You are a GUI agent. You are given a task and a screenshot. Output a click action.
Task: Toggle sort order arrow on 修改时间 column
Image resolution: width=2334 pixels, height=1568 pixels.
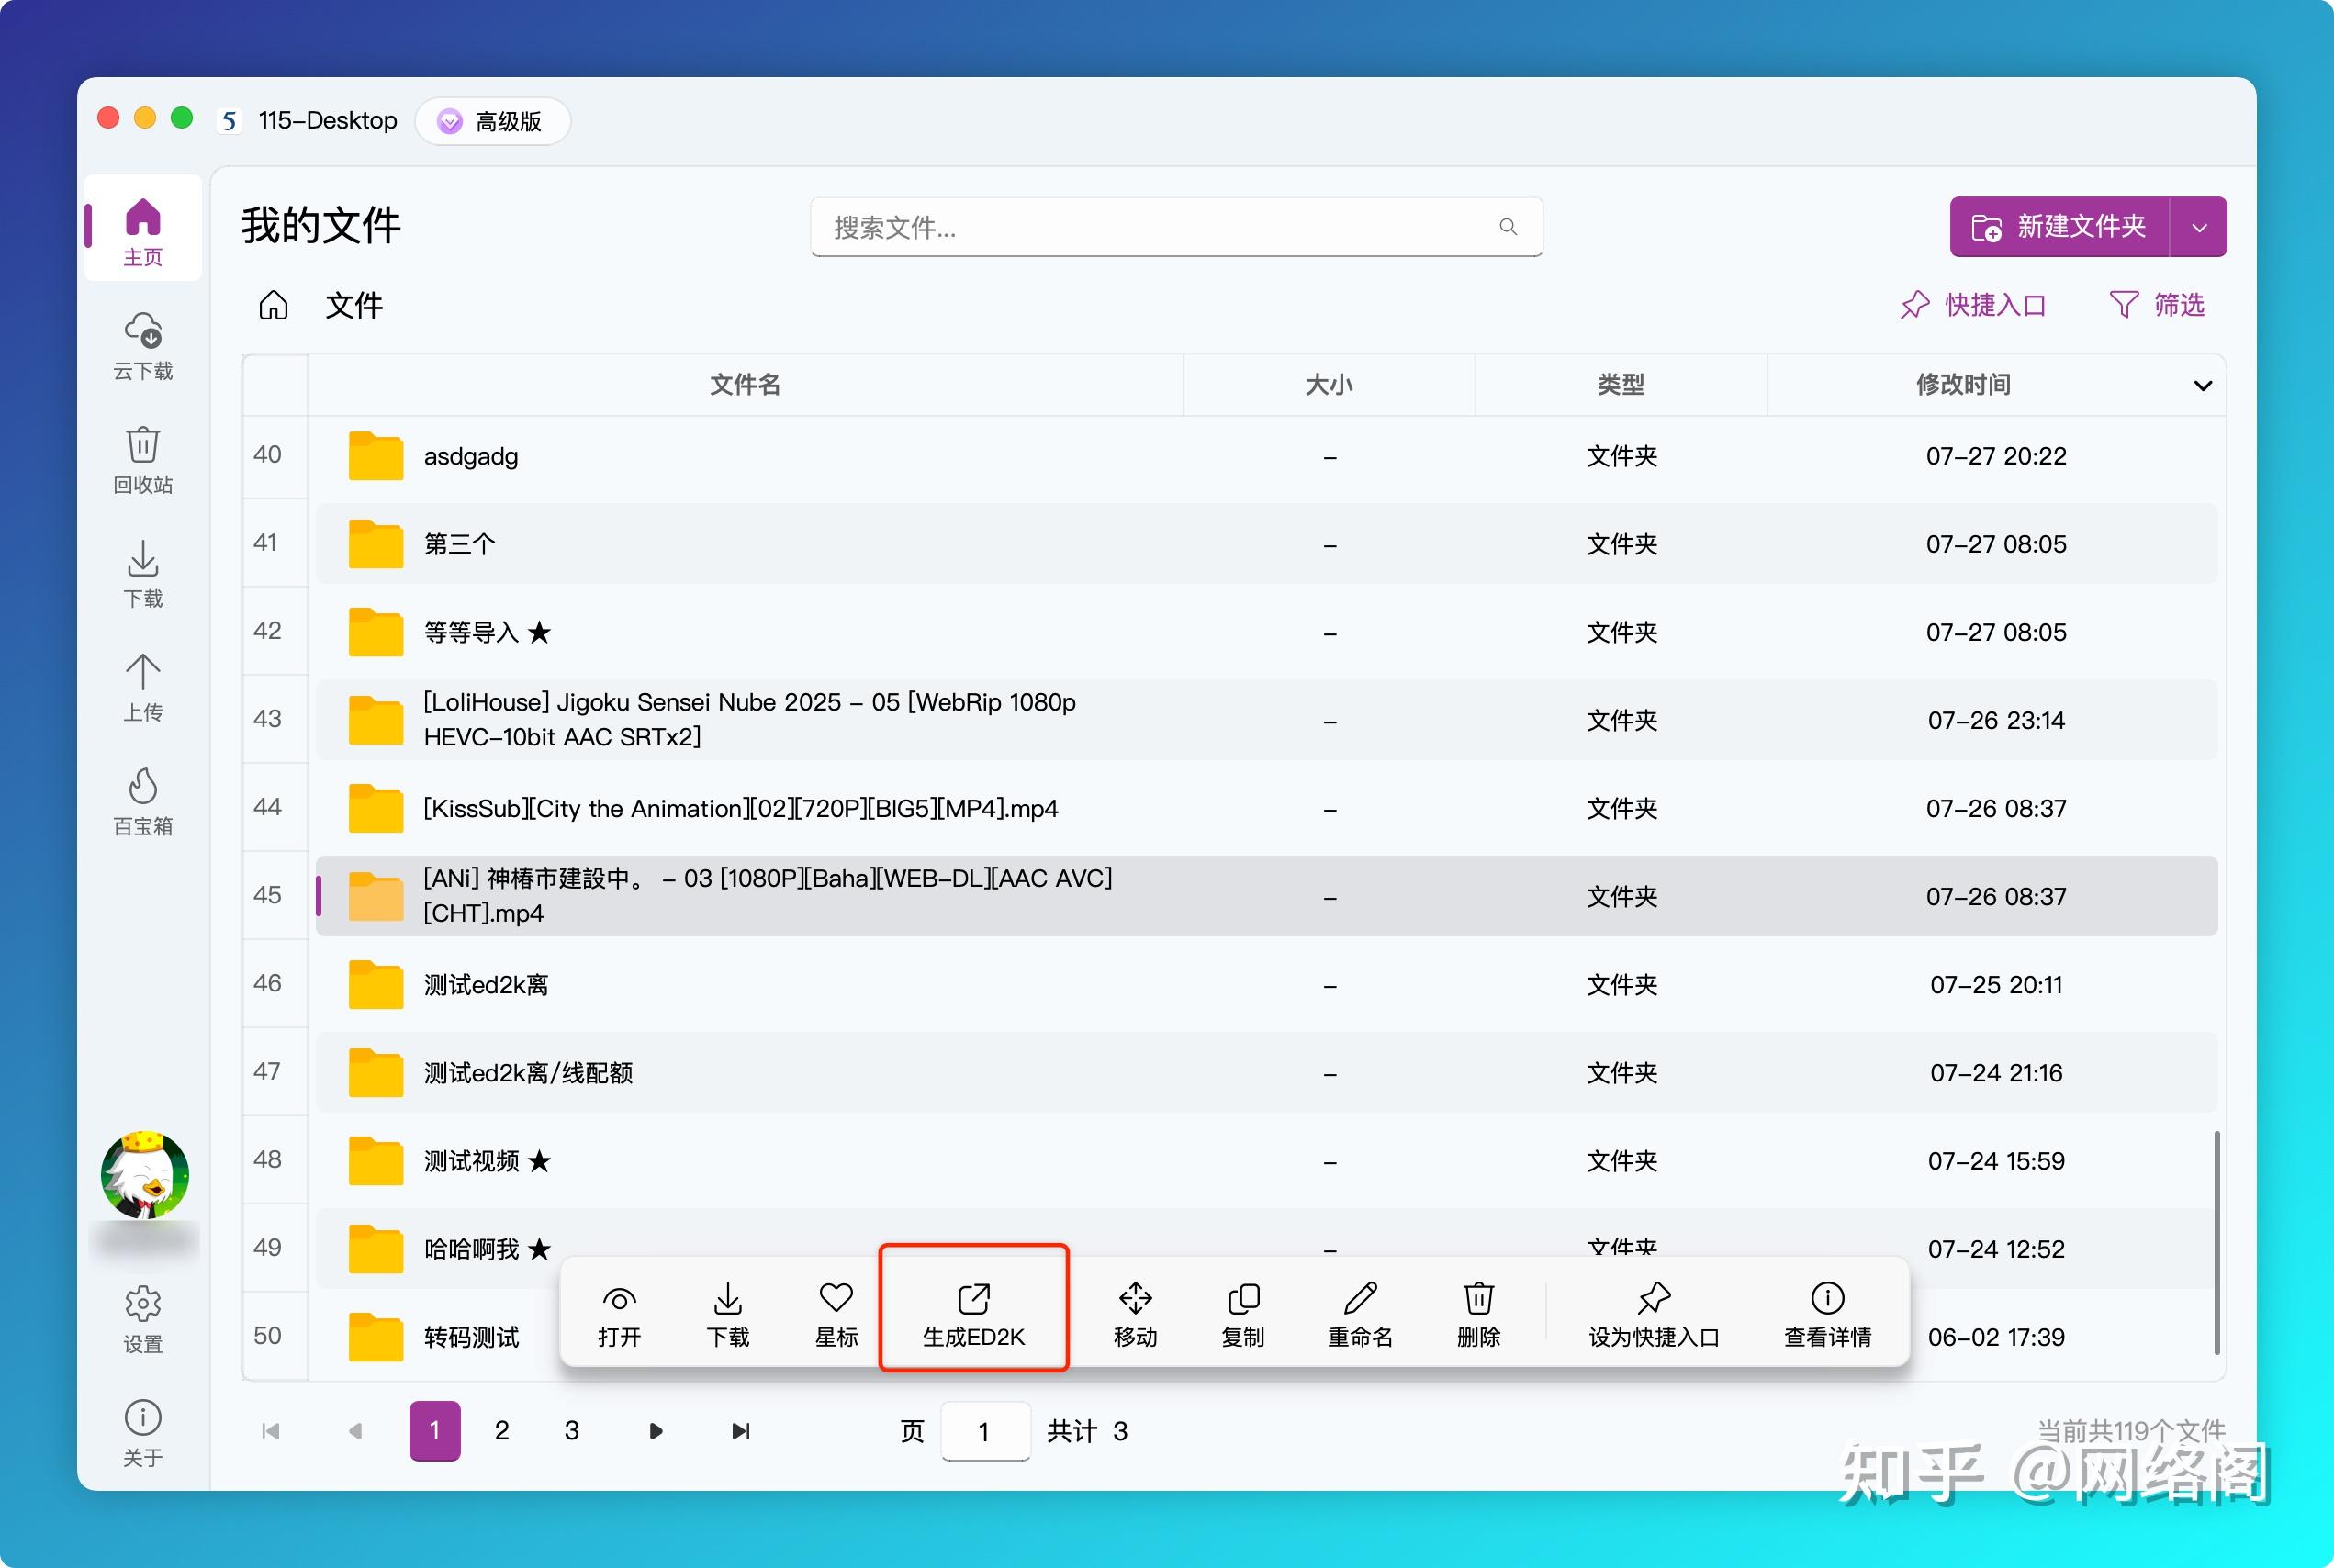(2202, 385)
